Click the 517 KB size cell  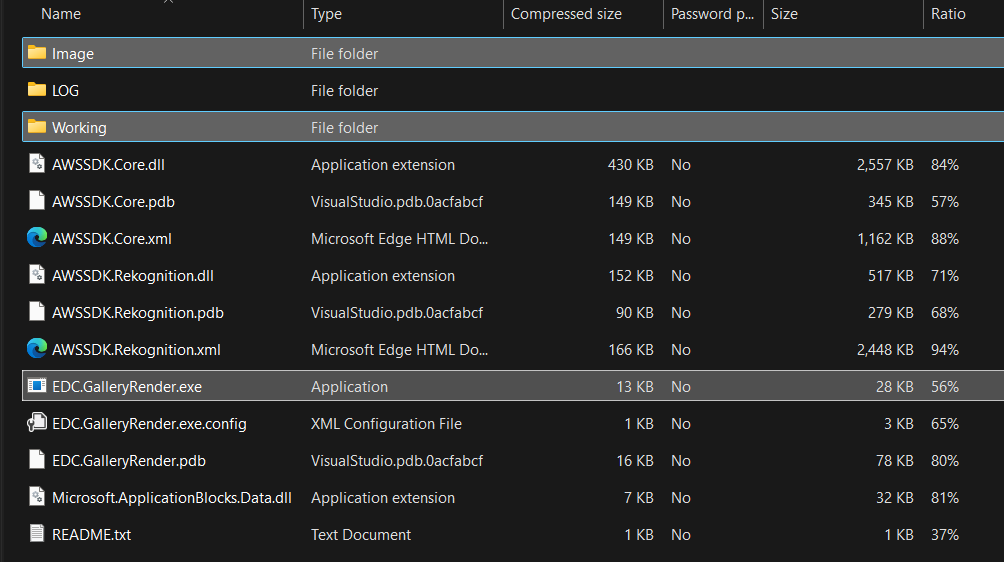(891, 276)
